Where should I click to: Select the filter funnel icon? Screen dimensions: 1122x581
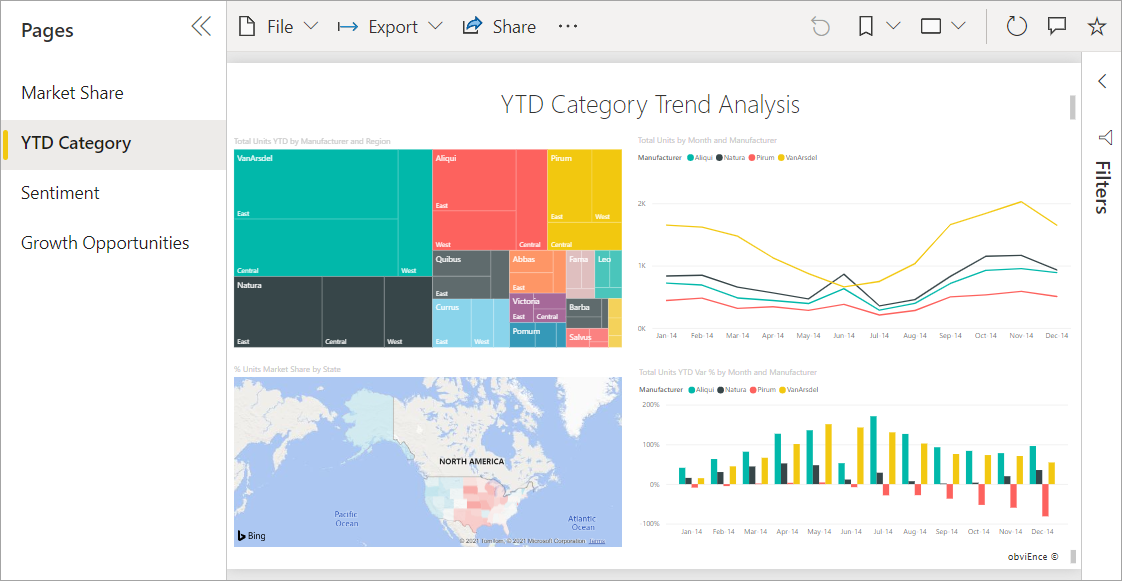[1104, 139]
